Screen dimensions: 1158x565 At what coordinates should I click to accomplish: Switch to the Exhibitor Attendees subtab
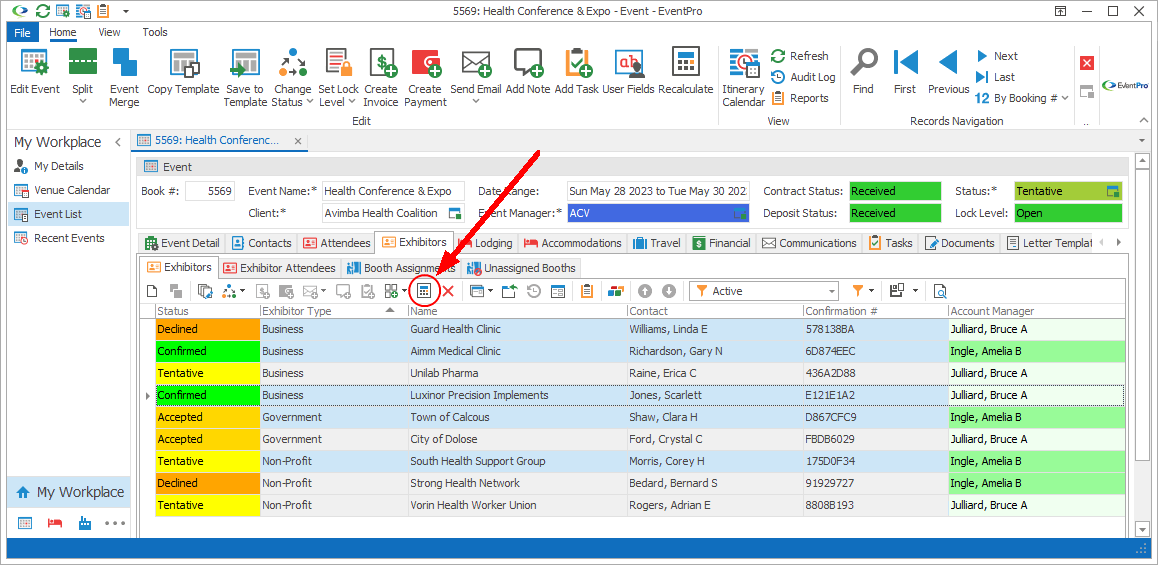coord(278,267)
